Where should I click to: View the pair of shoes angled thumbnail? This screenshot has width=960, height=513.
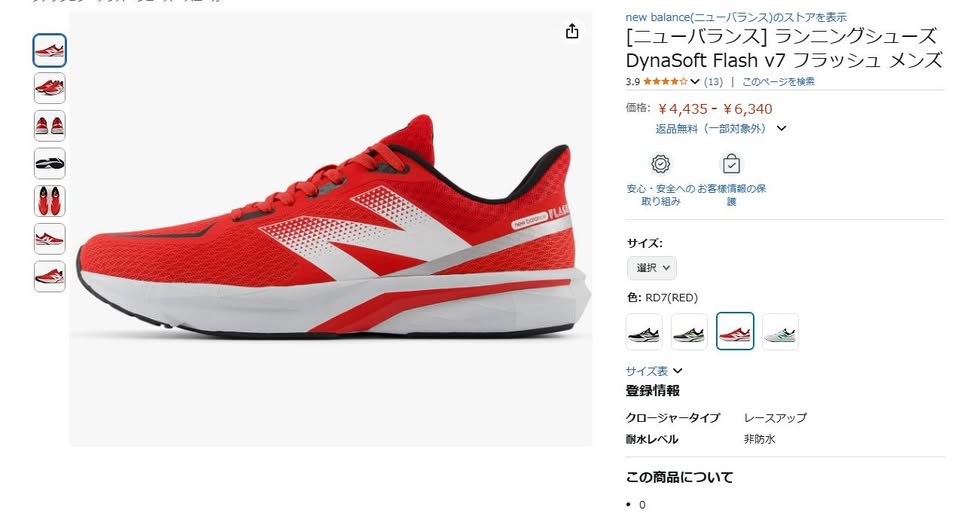pyautogui.click(x=50, y=88)
